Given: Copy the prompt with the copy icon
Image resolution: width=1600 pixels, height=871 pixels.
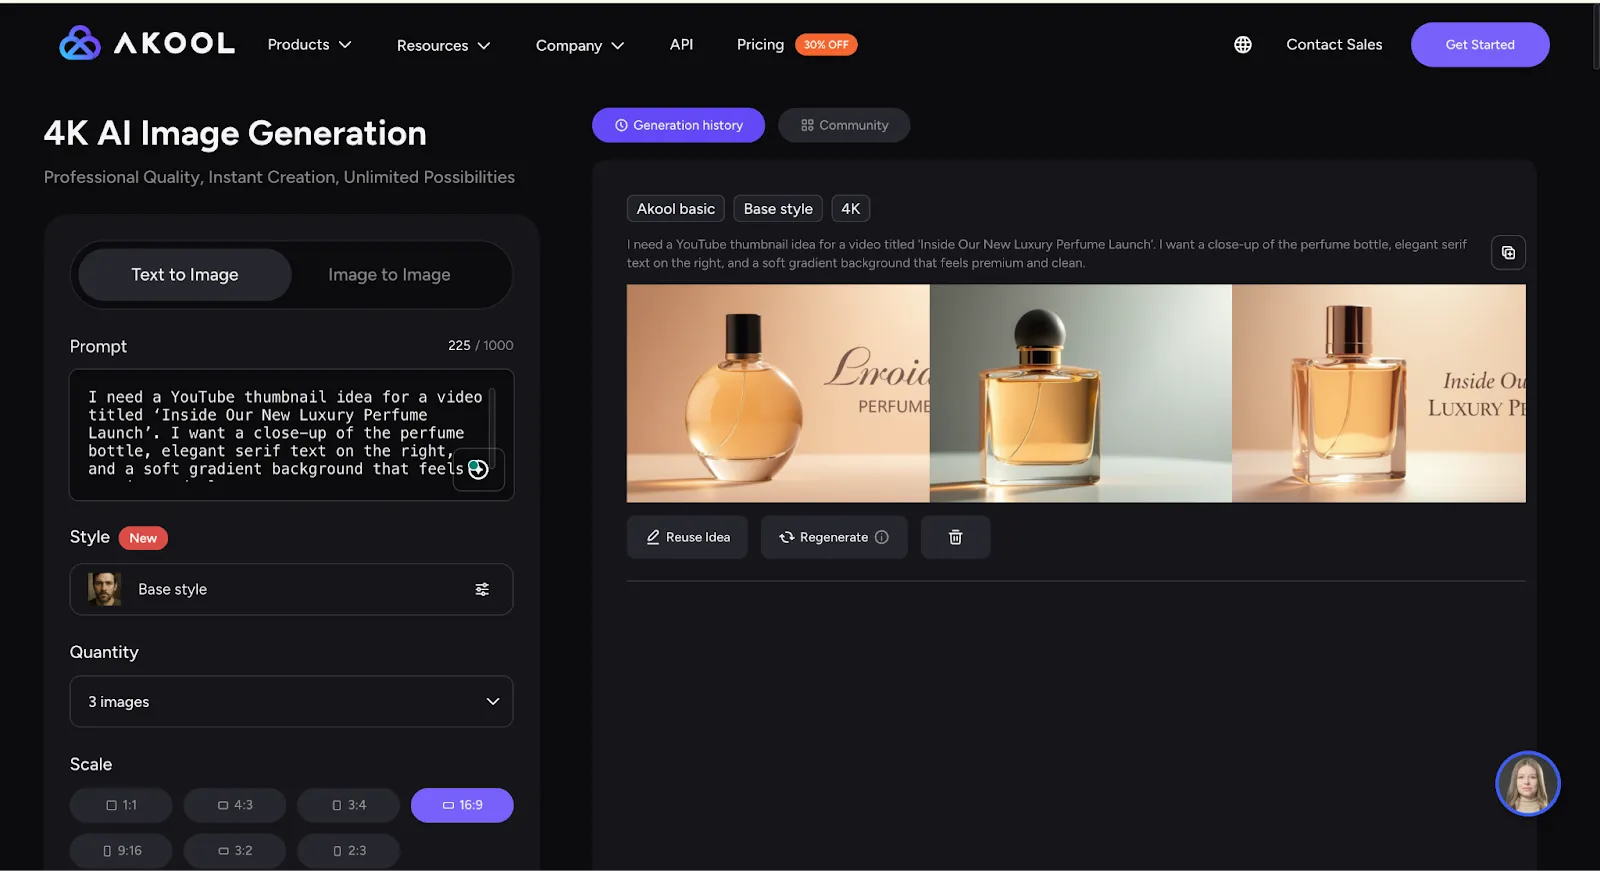Looking at the screenshot, I should click(1508, 253).
